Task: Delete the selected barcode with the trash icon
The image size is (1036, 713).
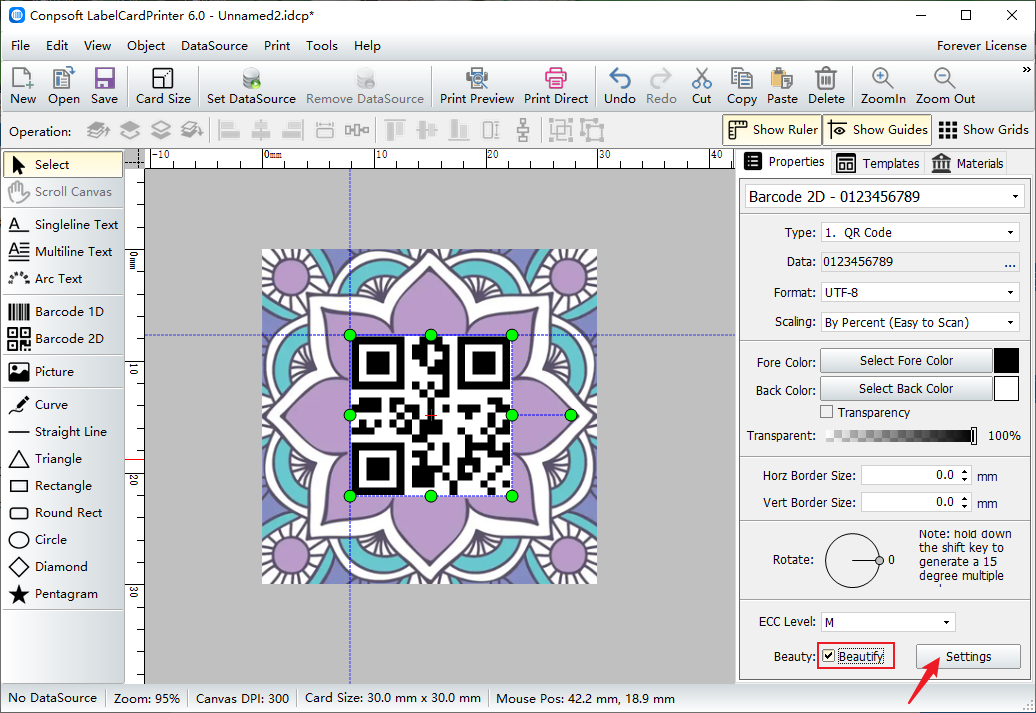Action: click(x=826, y=85)
